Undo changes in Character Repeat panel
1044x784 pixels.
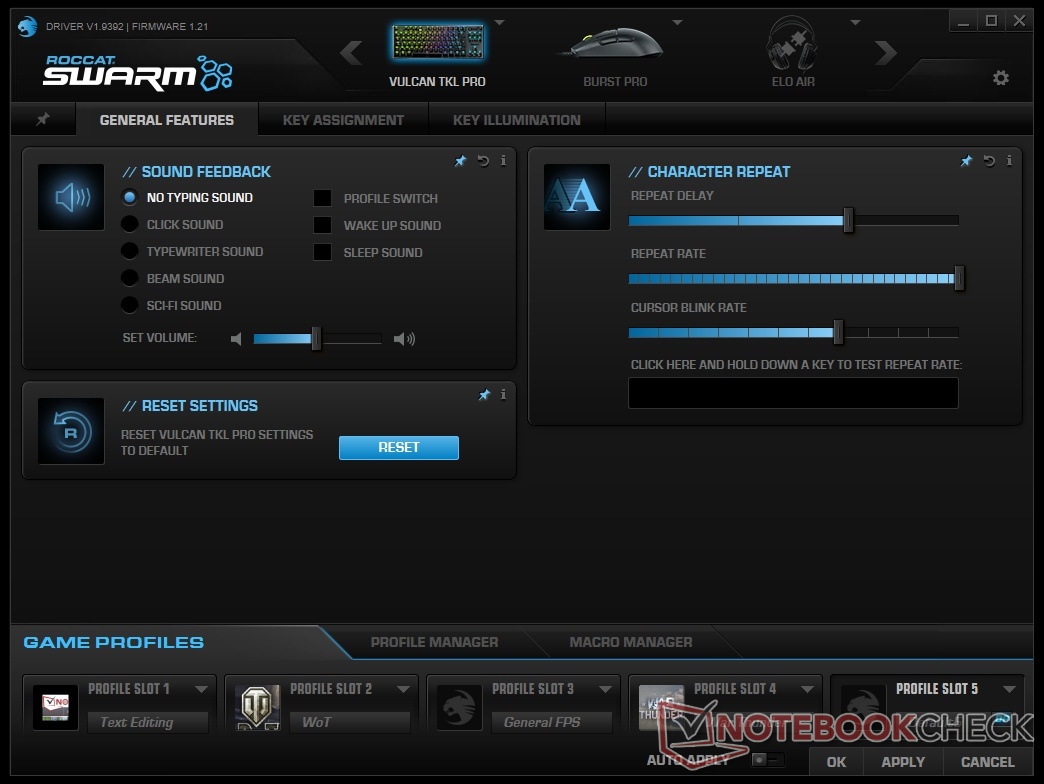(989, 160)
